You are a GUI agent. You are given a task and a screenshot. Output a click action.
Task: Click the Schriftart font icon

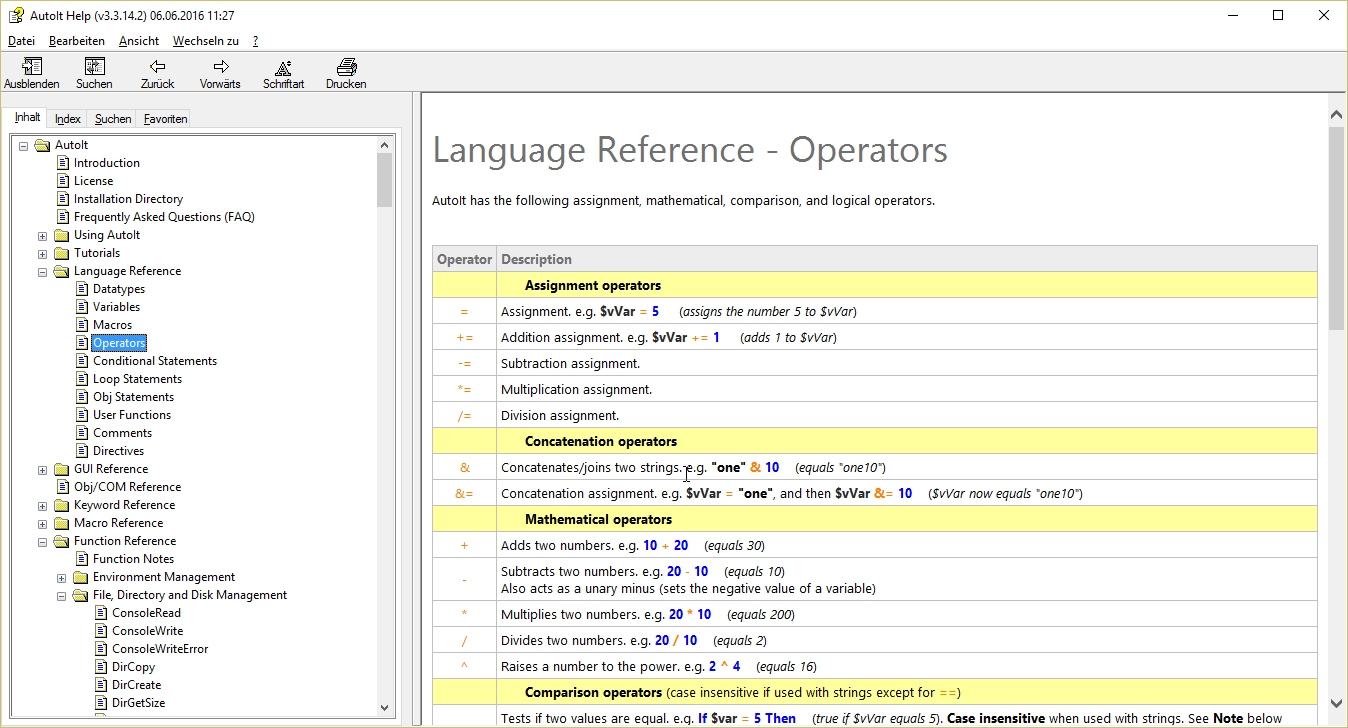[x=284, y=67]
